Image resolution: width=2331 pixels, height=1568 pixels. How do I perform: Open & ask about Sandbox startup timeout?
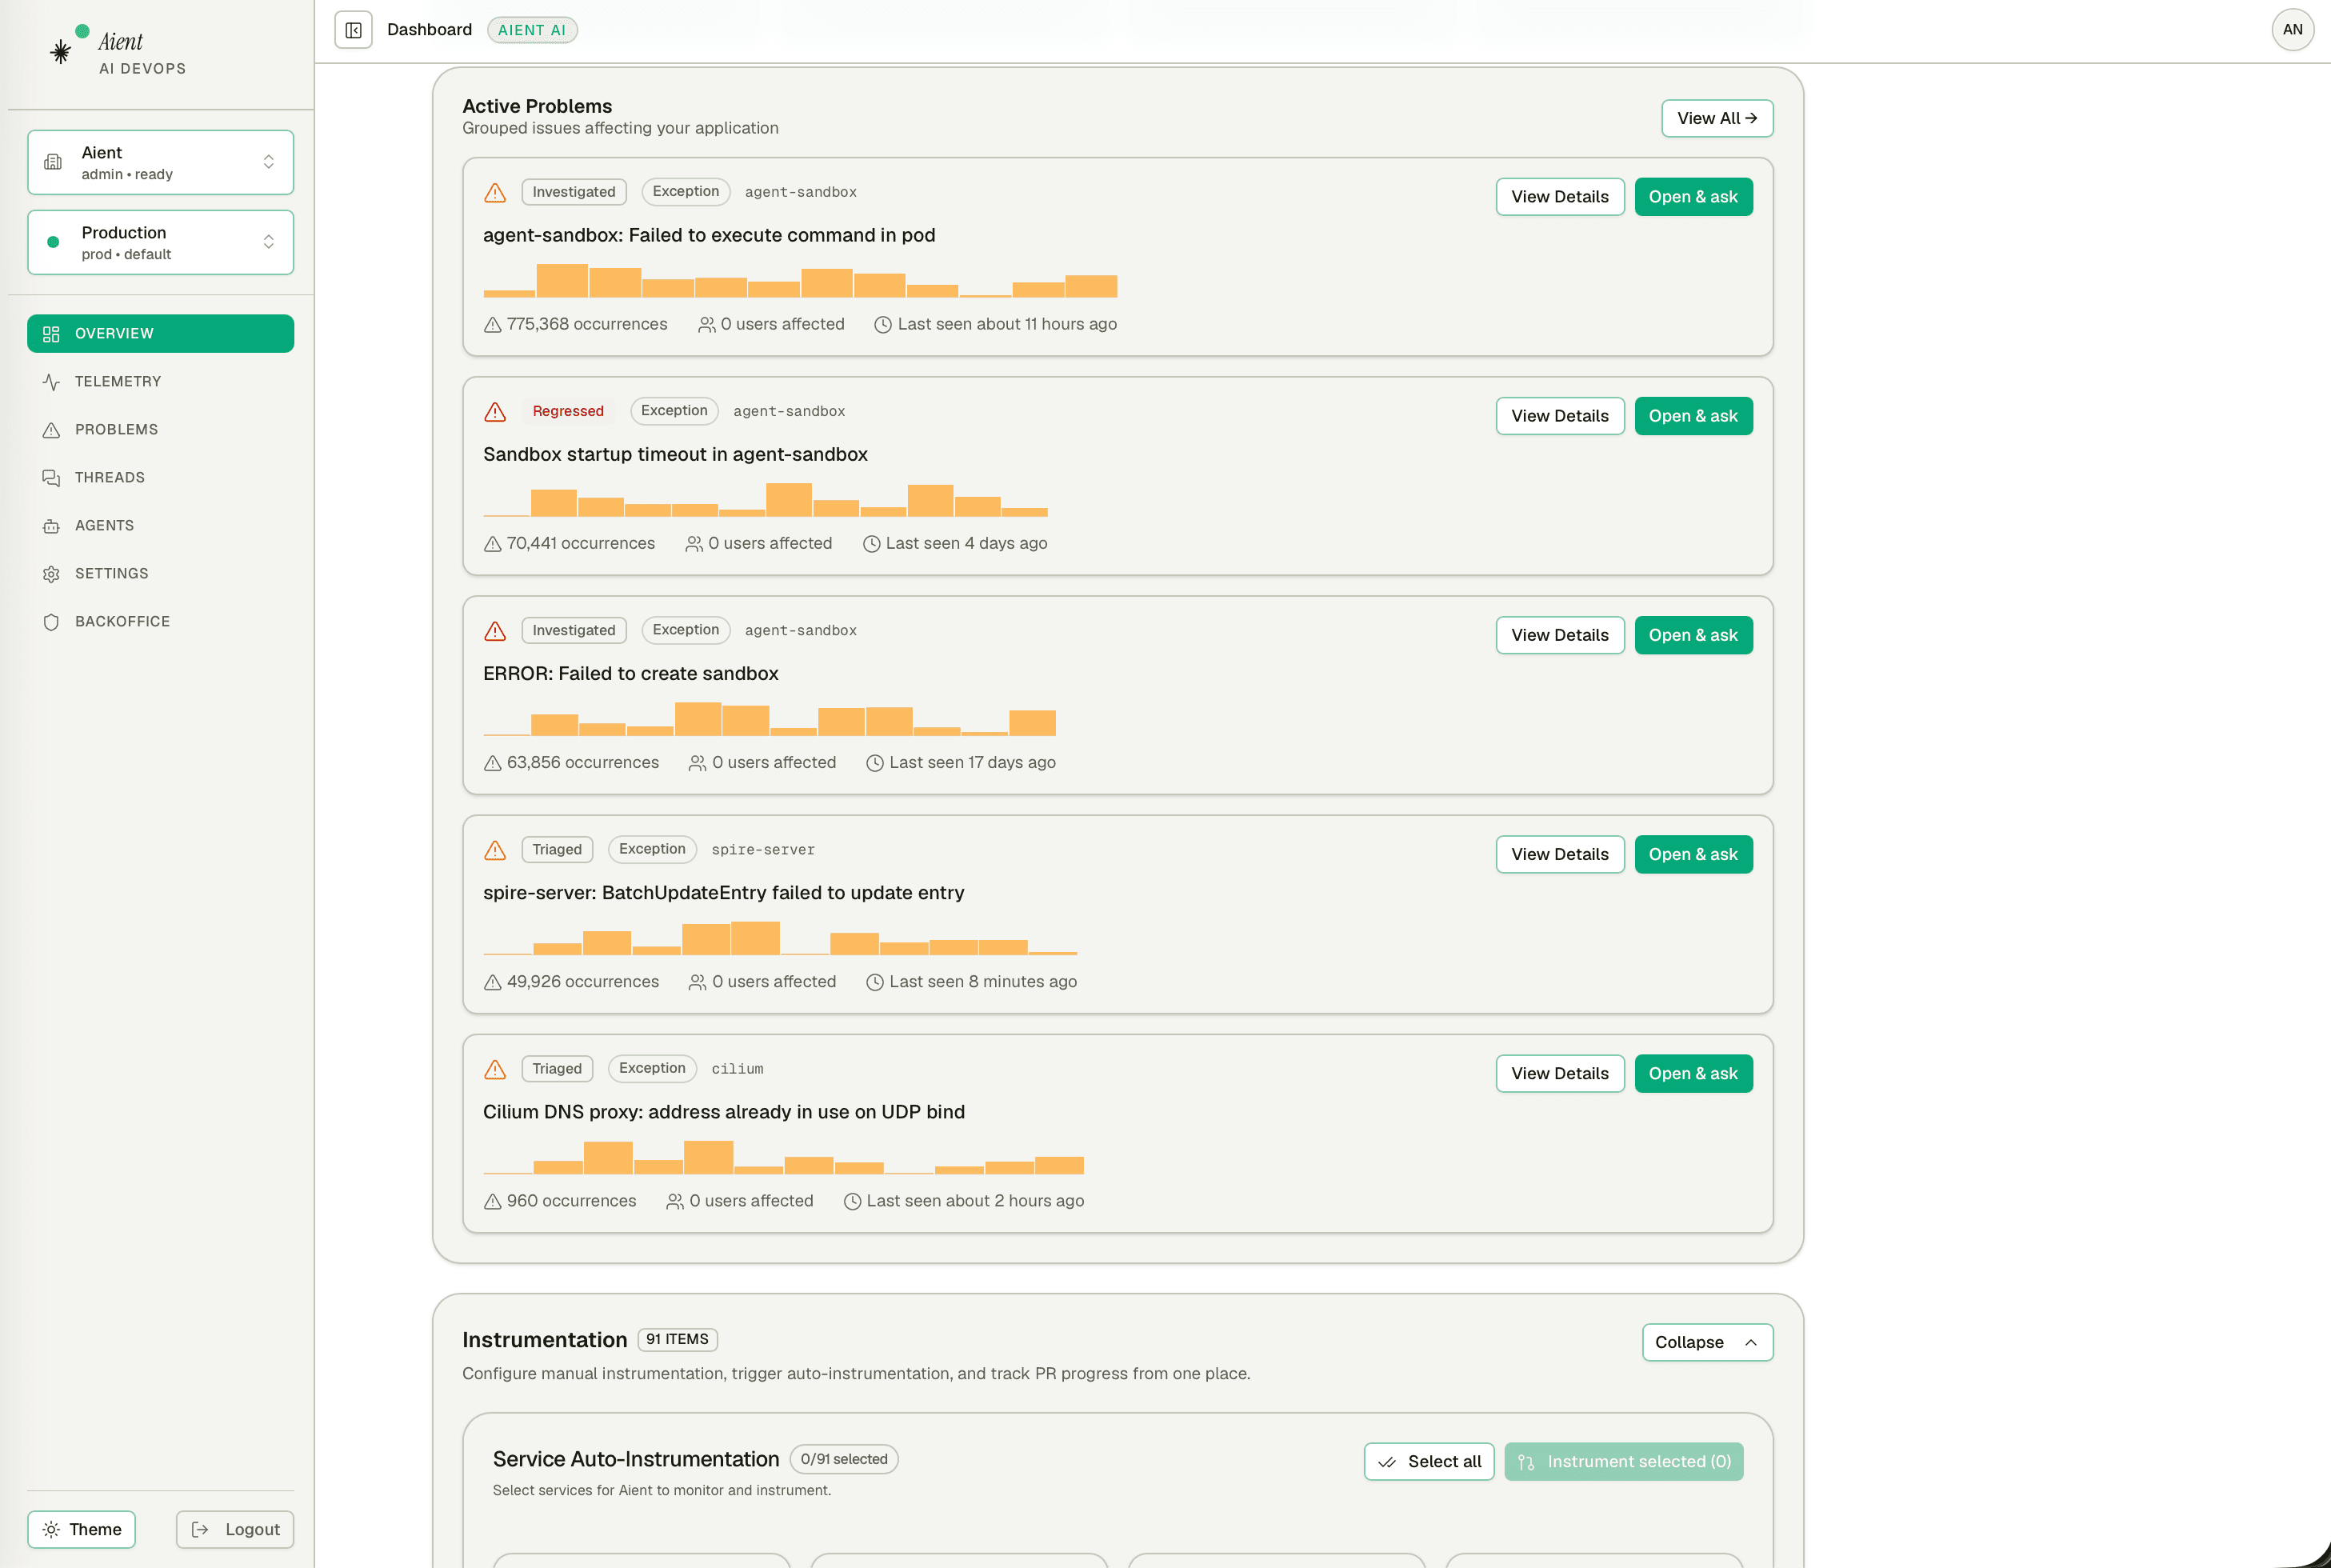[1693, 416]
